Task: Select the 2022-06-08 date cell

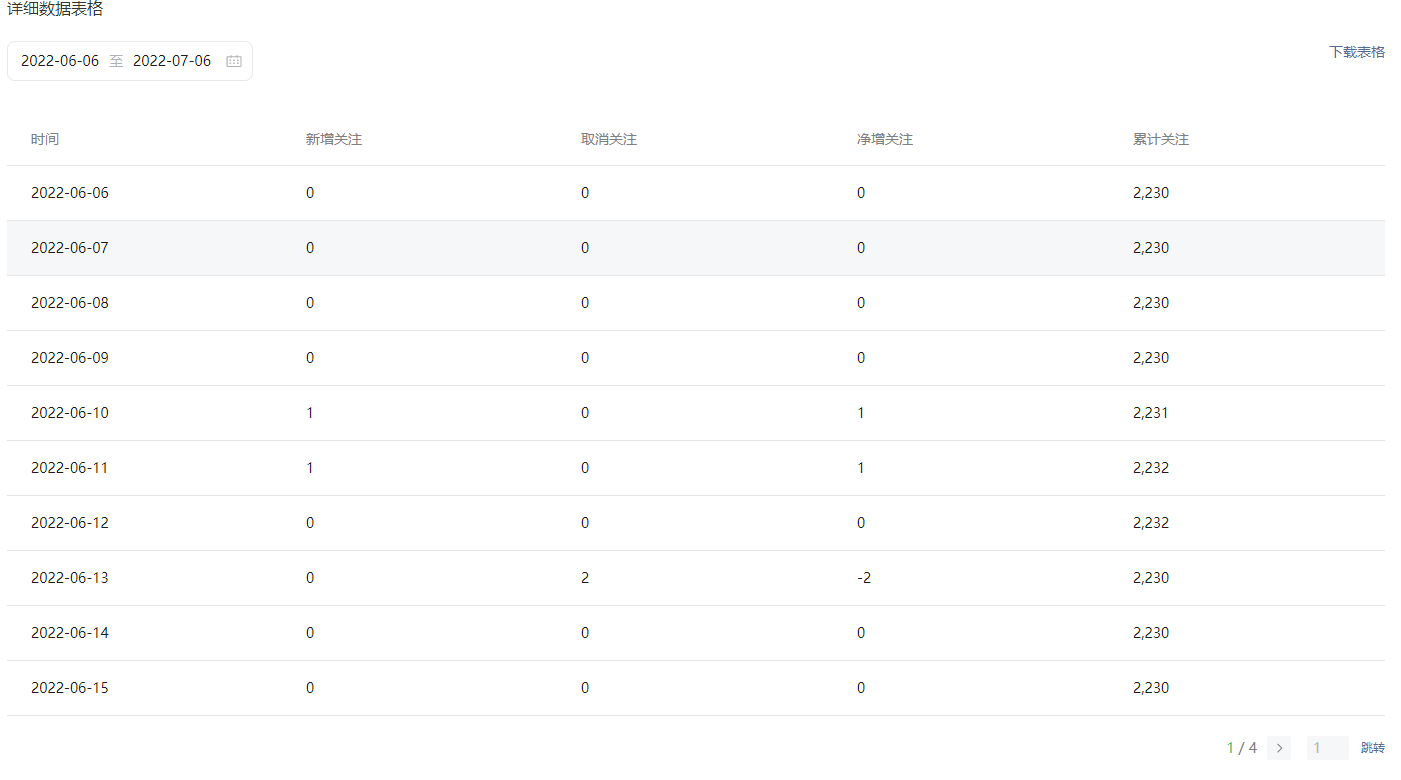Action: tap(70, 303)
